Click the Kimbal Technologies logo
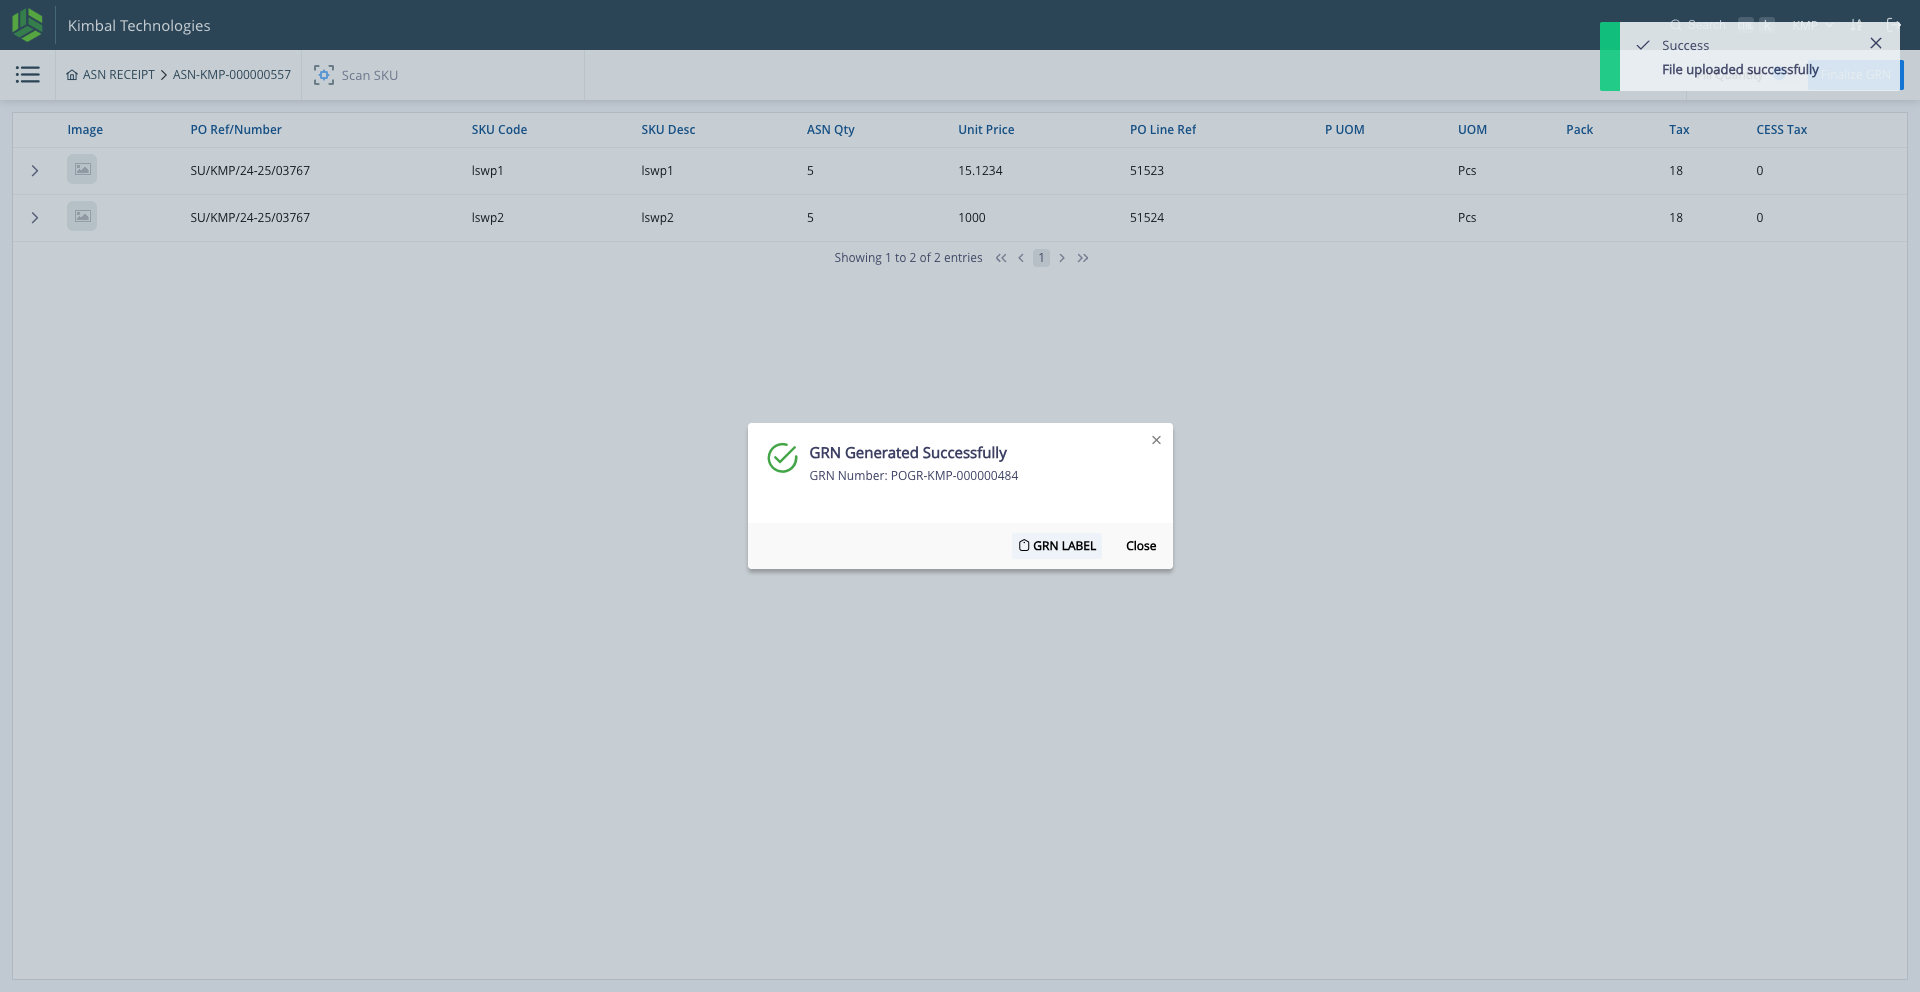1920x992 pixels. click(27, 25)
